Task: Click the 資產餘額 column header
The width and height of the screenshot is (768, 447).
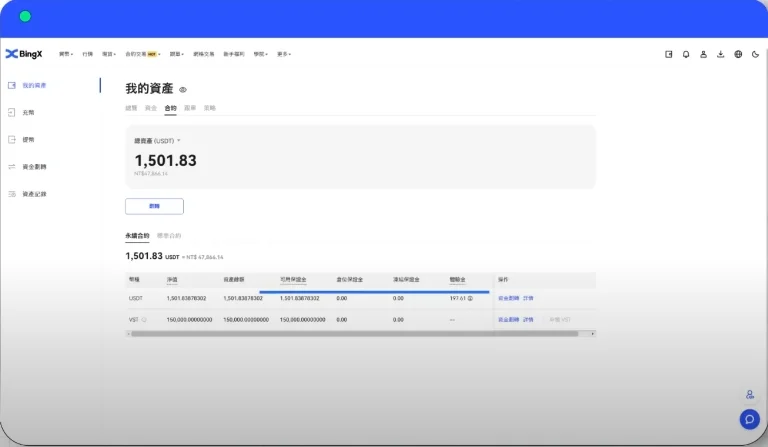Action: coord(234,280)
